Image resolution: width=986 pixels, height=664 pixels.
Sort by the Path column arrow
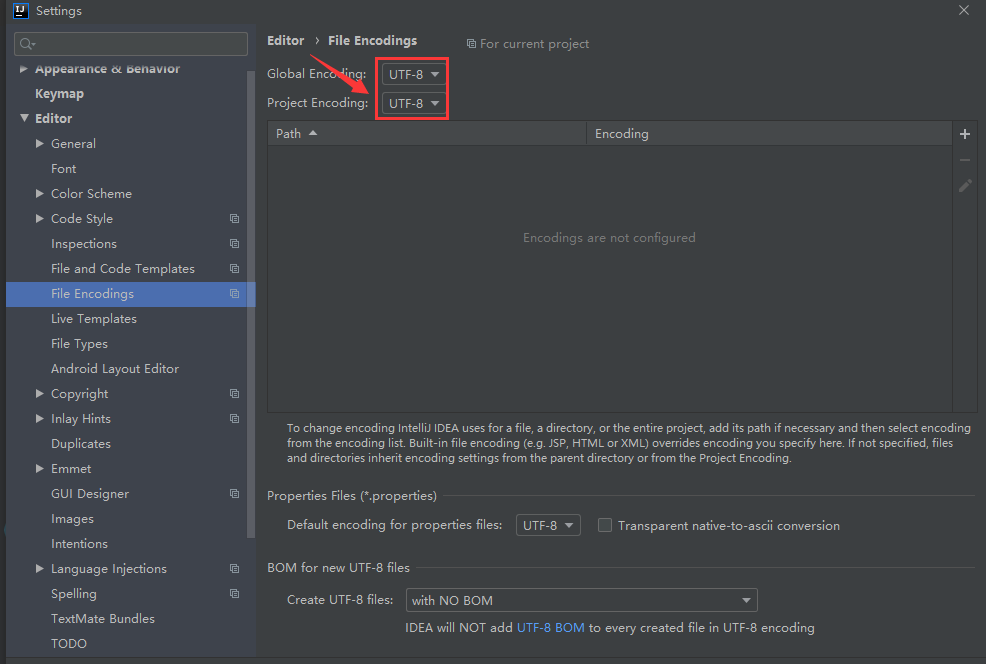tap(313, 133)
